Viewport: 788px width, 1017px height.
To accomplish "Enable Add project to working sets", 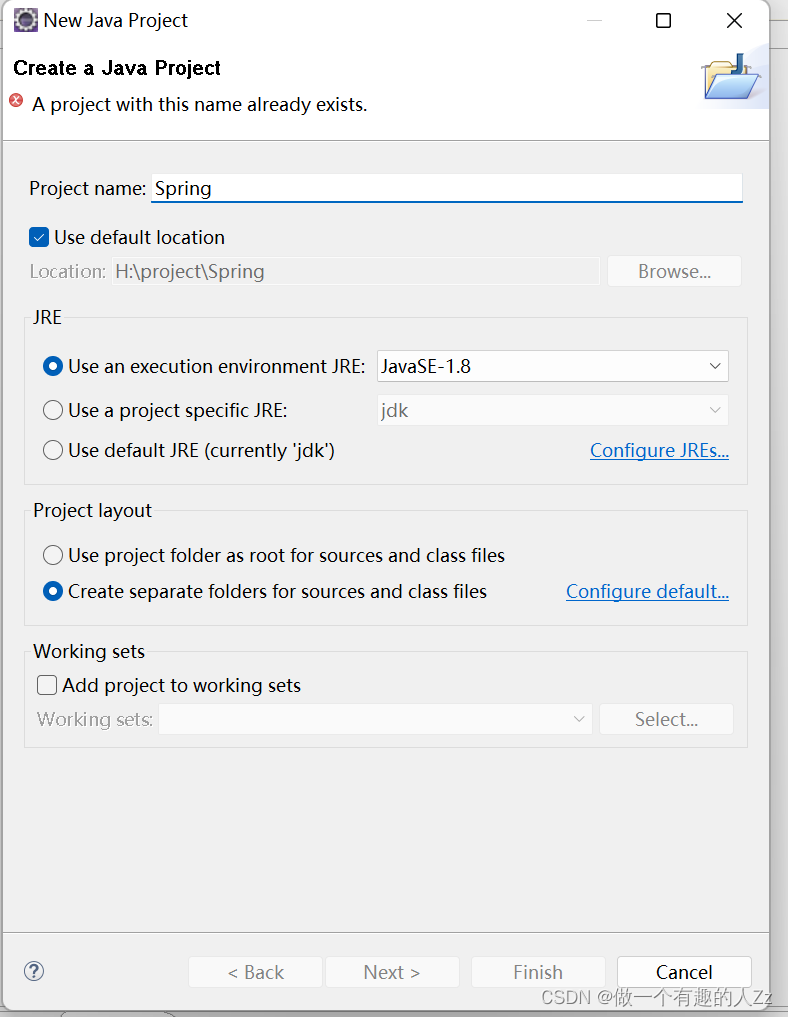I will pos(47,685).
